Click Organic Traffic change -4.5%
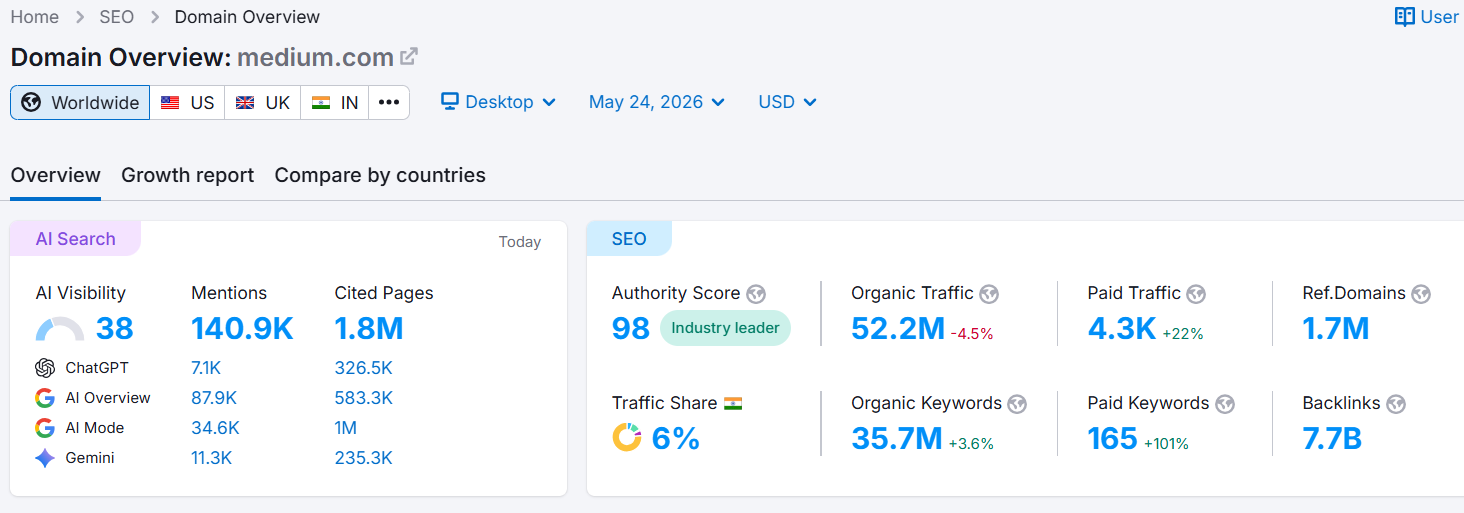1464x513 pixels. (972, 334)
